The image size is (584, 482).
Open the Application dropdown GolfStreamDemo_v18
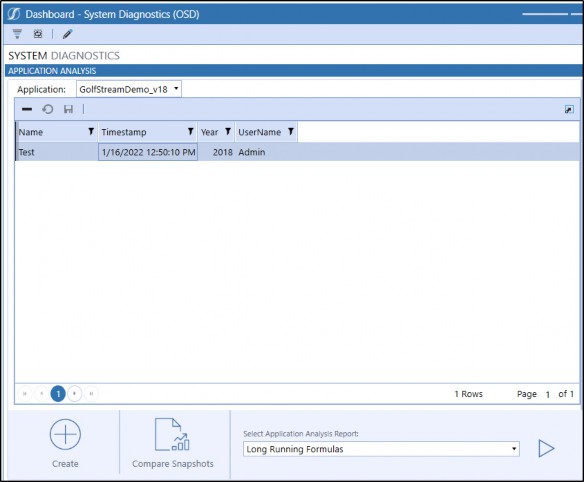point(129,89)
